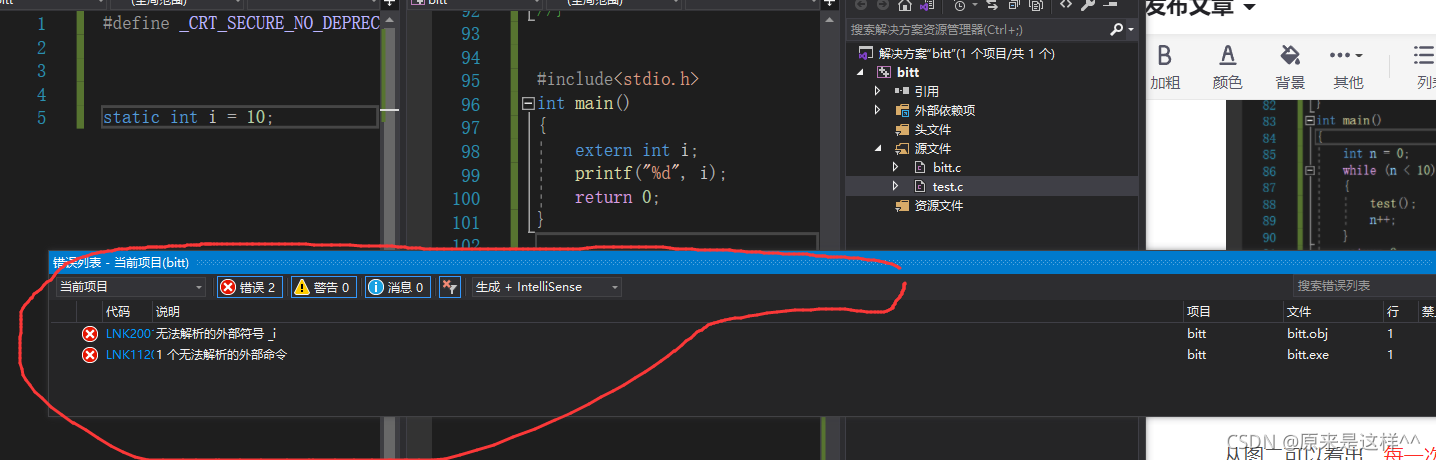Image resolution: width=1436 pixels, height=460 pixels.
Task: Click the static int i = 10 line
Action: (x=188, y=117)
